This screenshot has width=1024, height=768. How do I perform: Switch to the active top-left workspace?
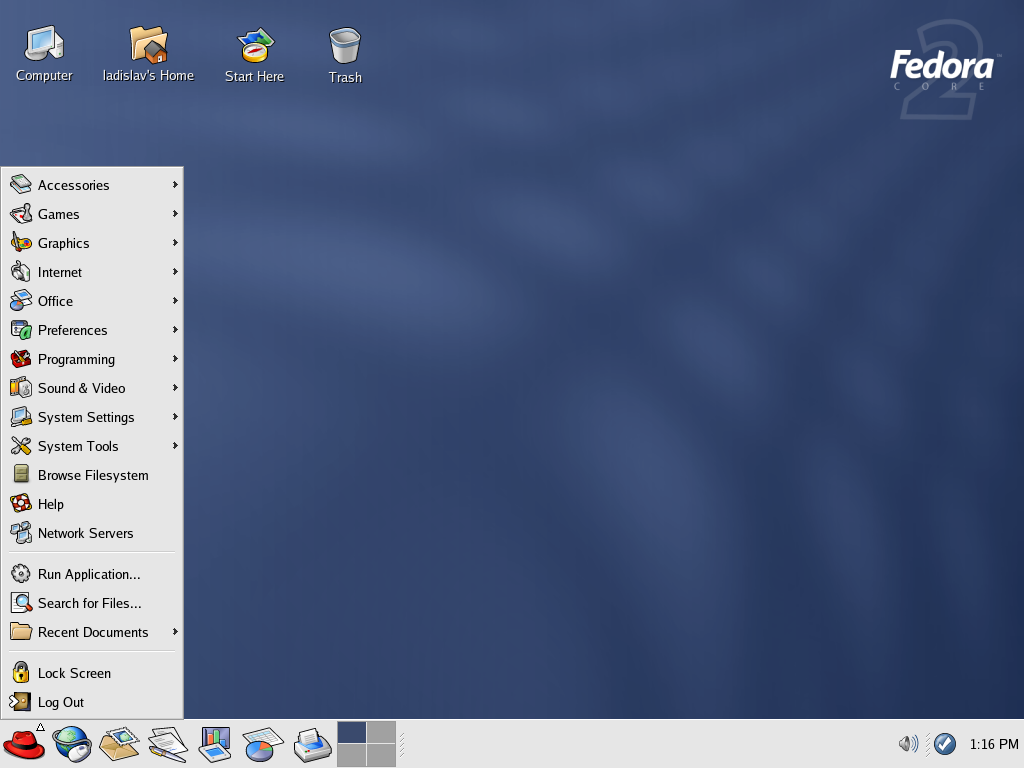pos(352,733)
